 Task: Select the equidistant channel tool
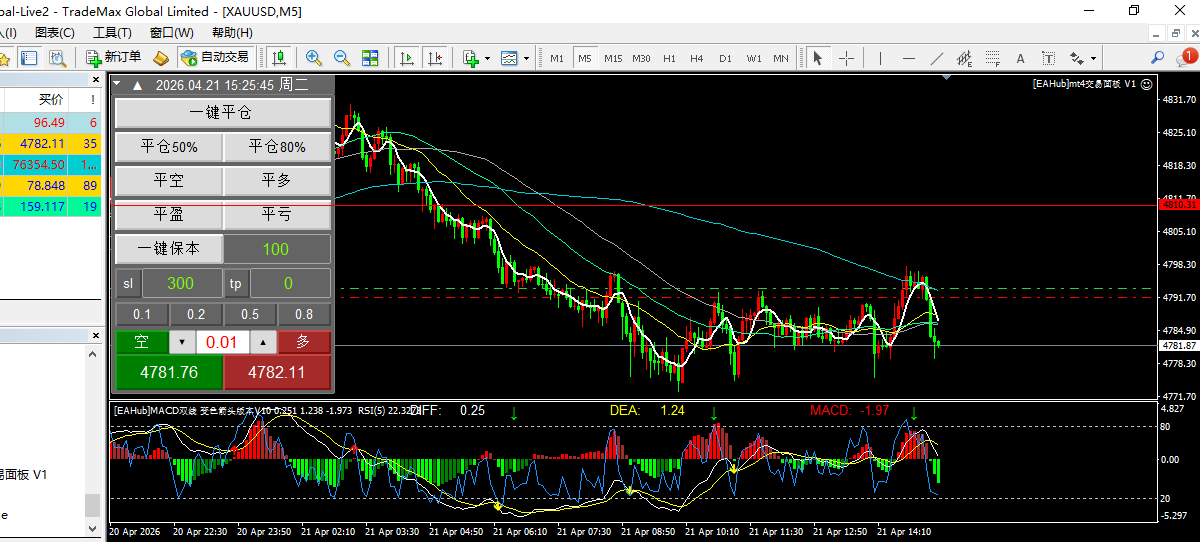point(965,58)
